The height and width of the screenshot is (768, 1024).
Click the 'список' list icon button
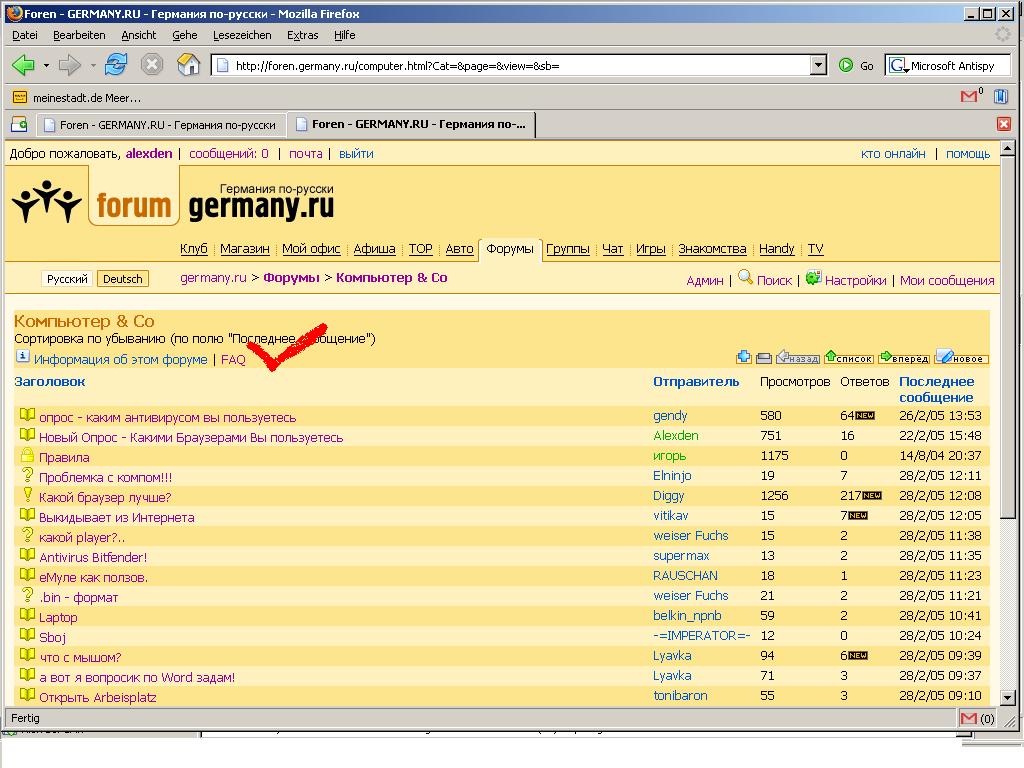pyautogui.click(x=848, y=358)
